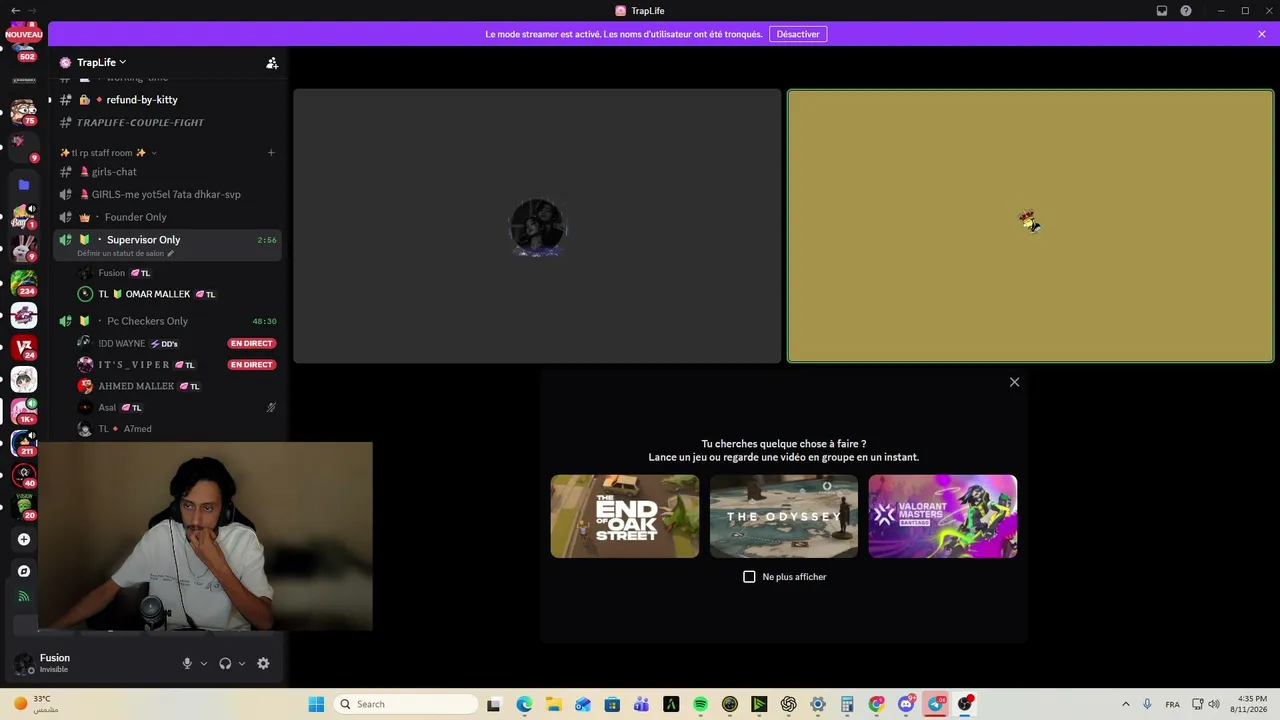The height and width of the screenshot is (720, 1280).
Task: Open Discord inbox icon in title bar
Action: click(x=1162, y=11)
